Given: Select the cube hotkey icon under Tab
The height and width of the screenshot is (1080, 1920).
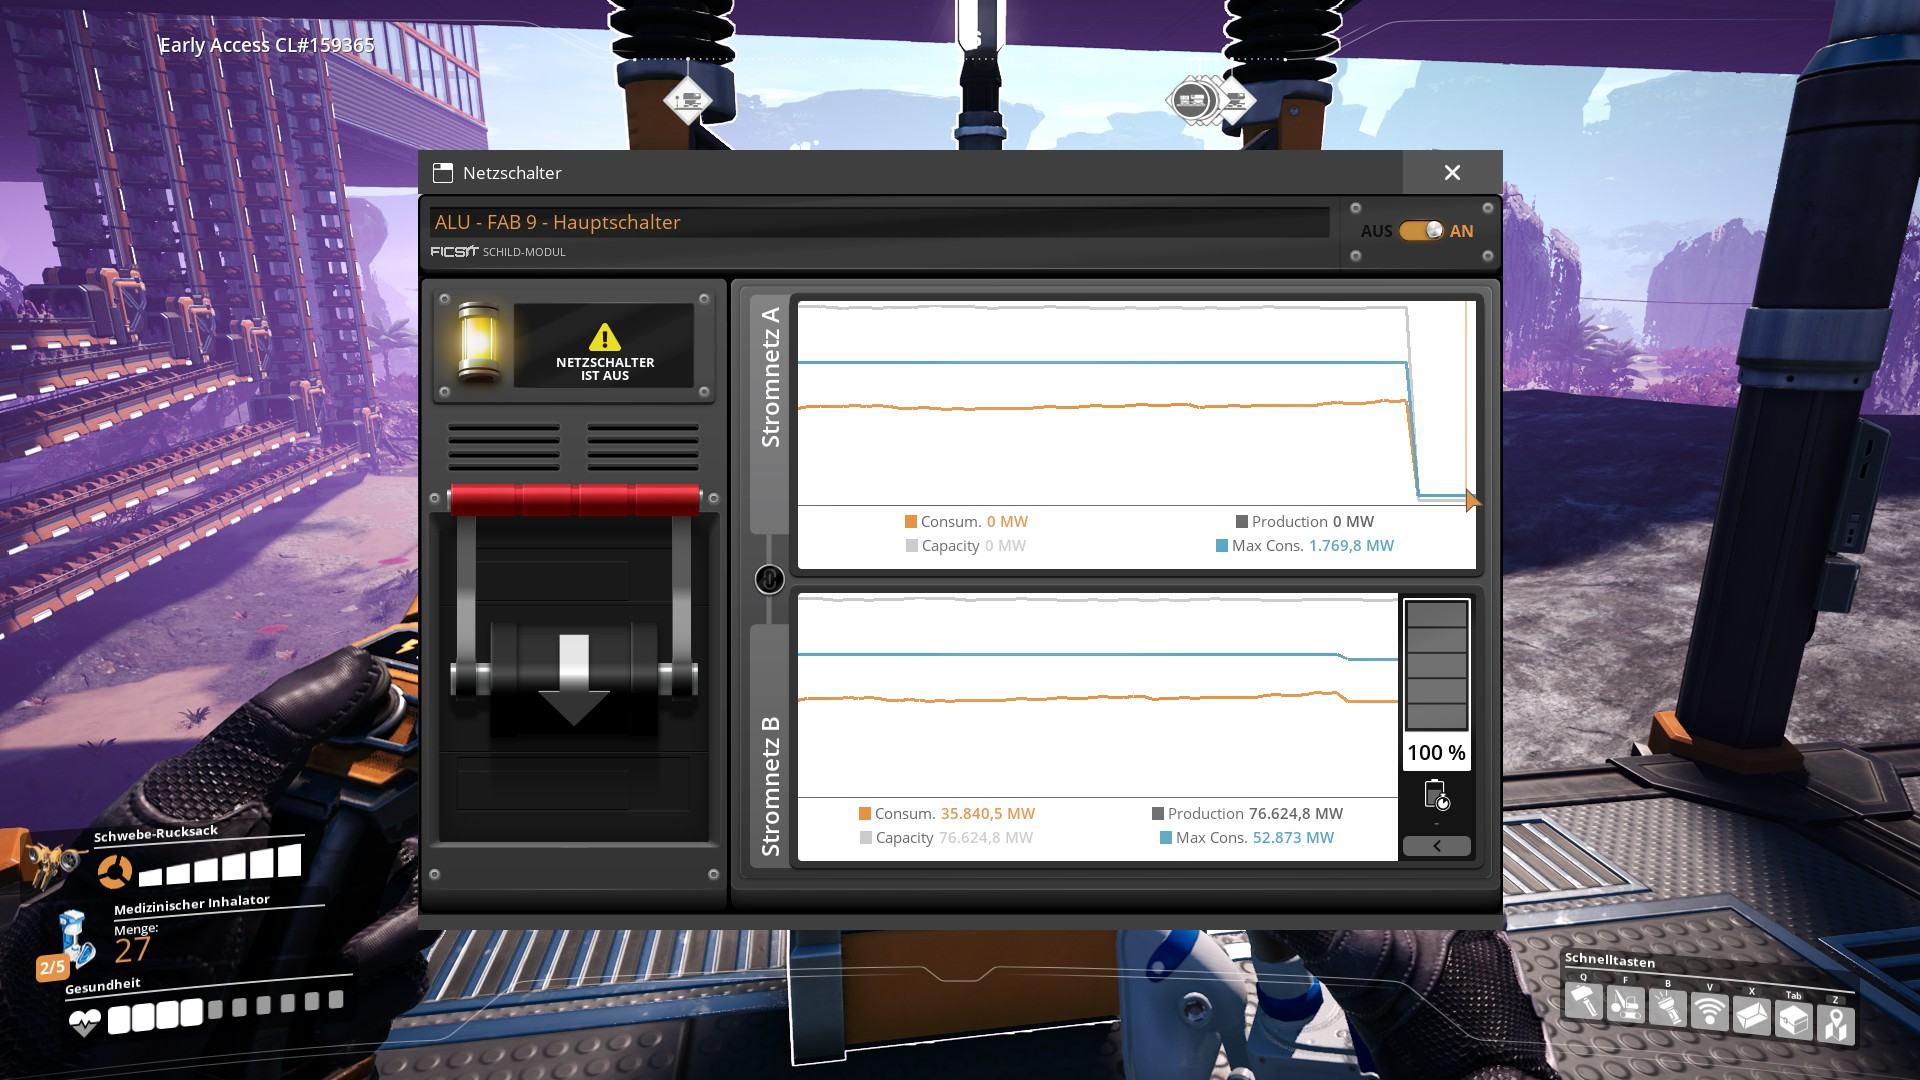Looking at the screenshot, I should (x=1794, y=1020).
